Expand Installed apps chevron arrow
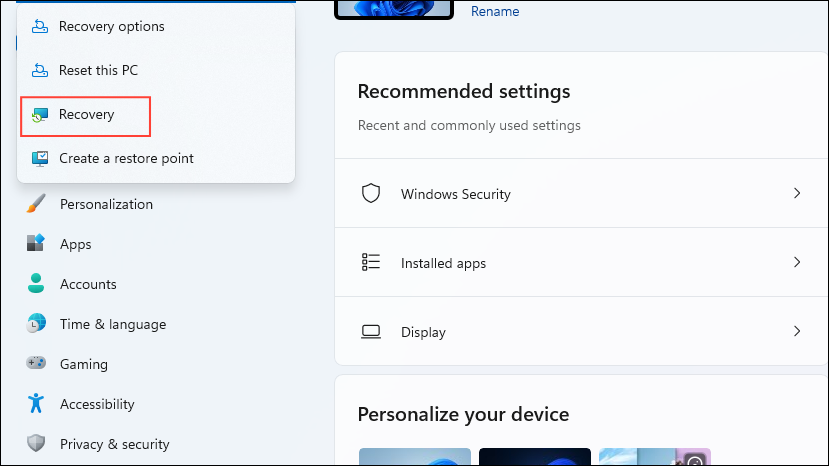This screenshot has width=829, height=466. click(797, 262)
